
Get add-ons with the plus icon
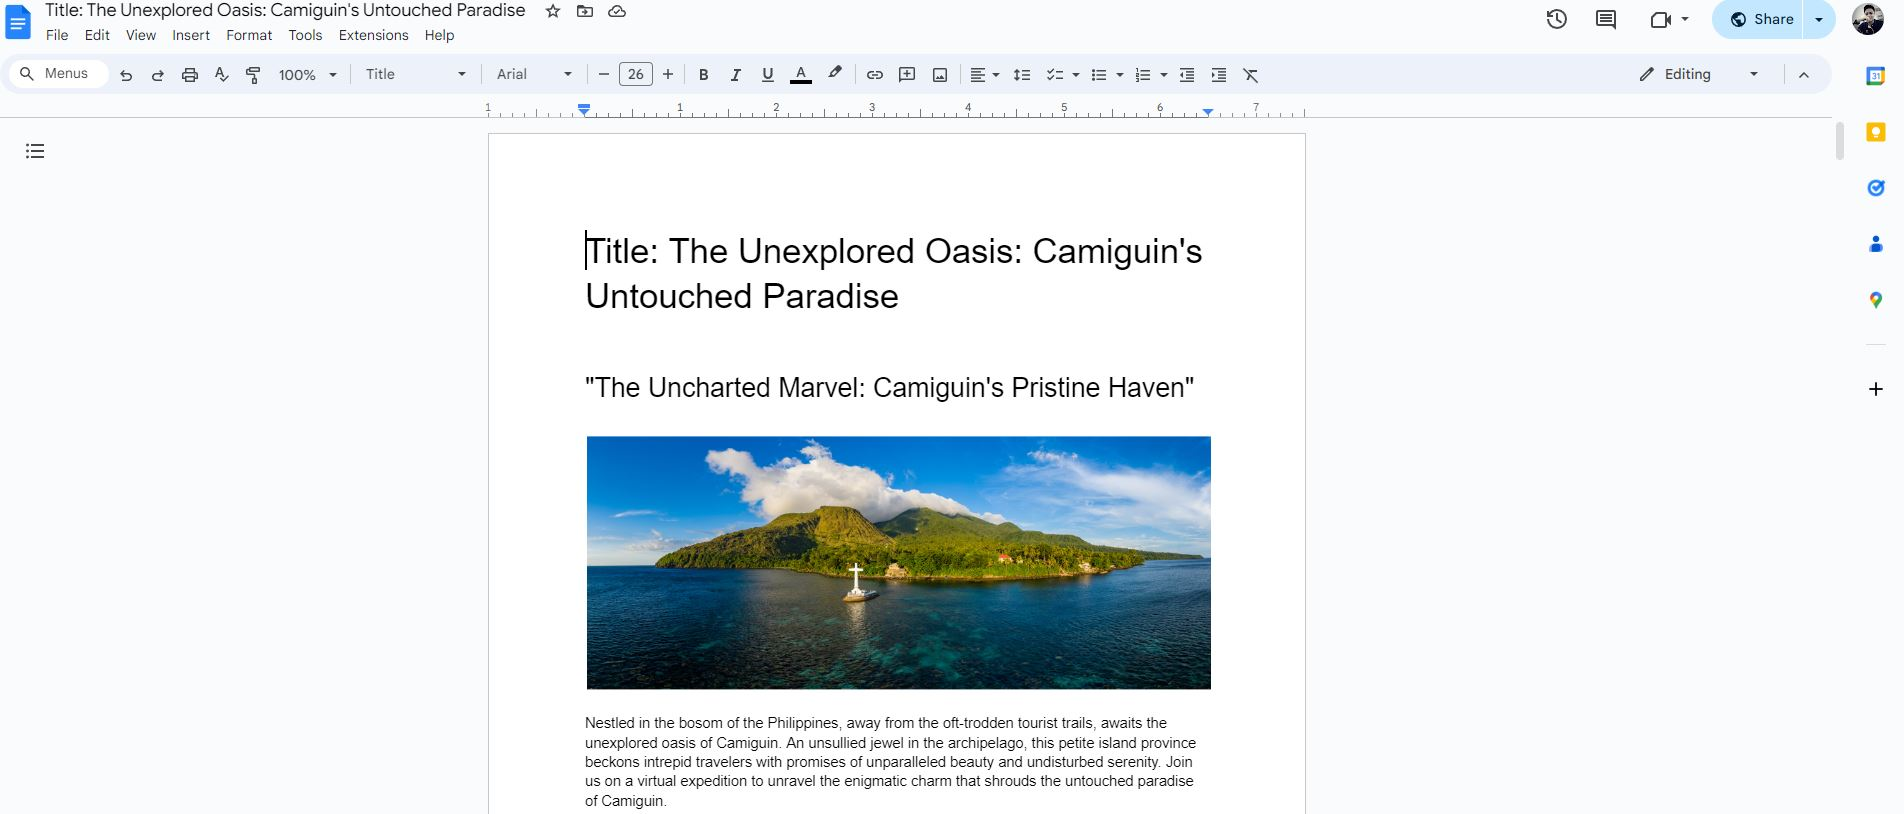1876,389
